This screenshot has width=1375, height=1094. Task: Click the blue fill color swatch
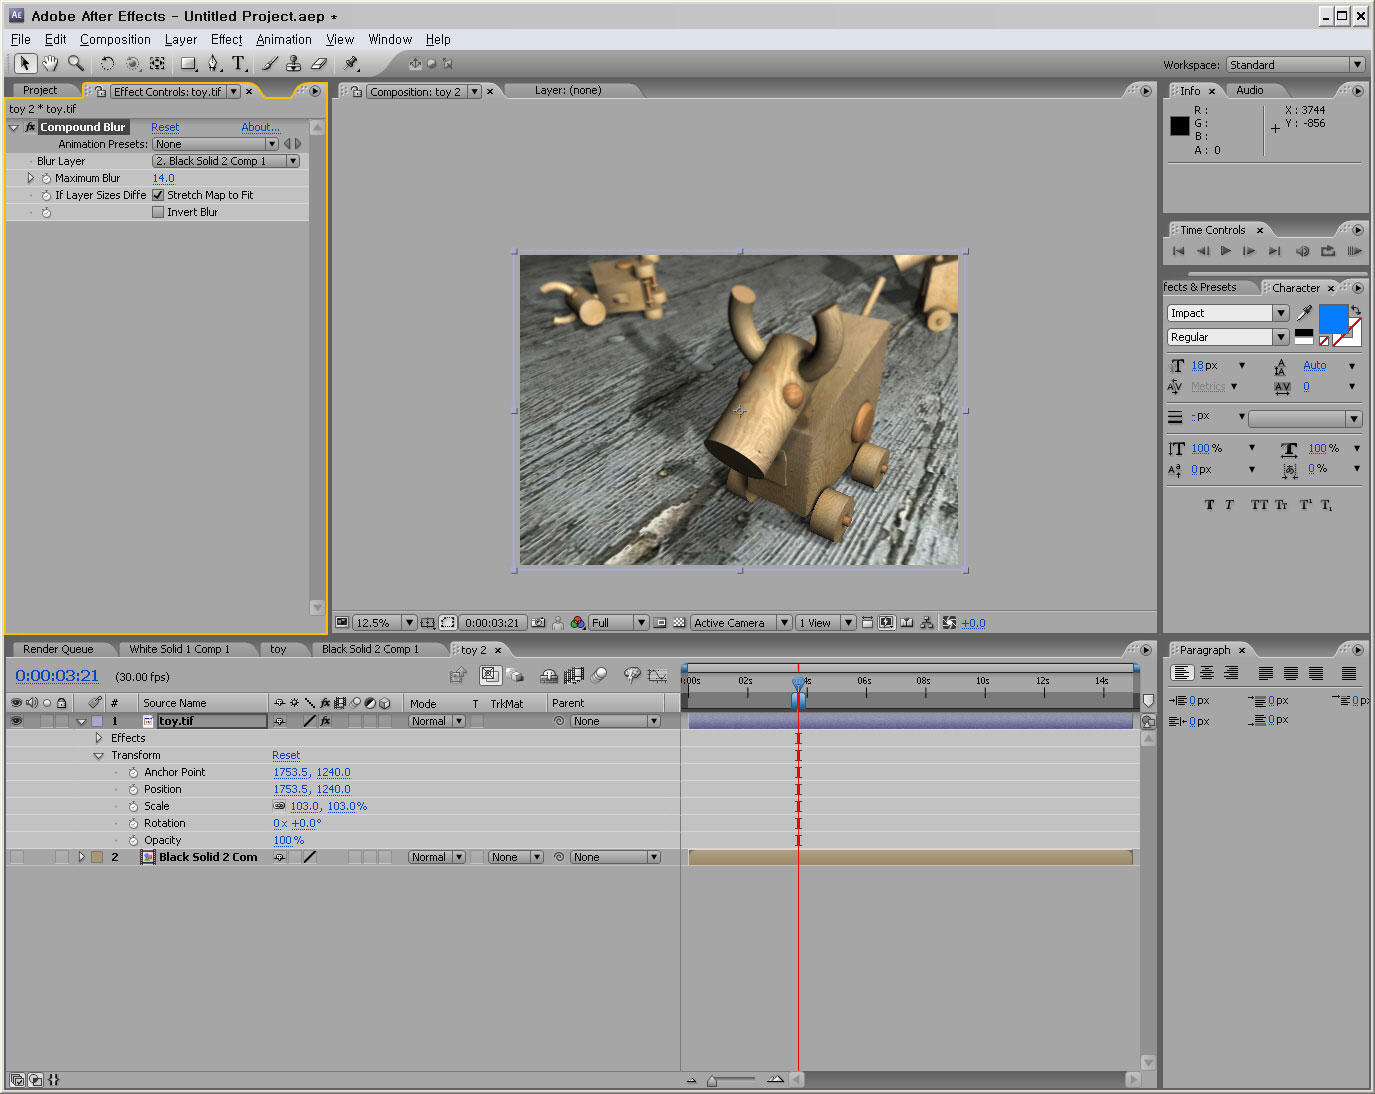tap(1333, 319)
